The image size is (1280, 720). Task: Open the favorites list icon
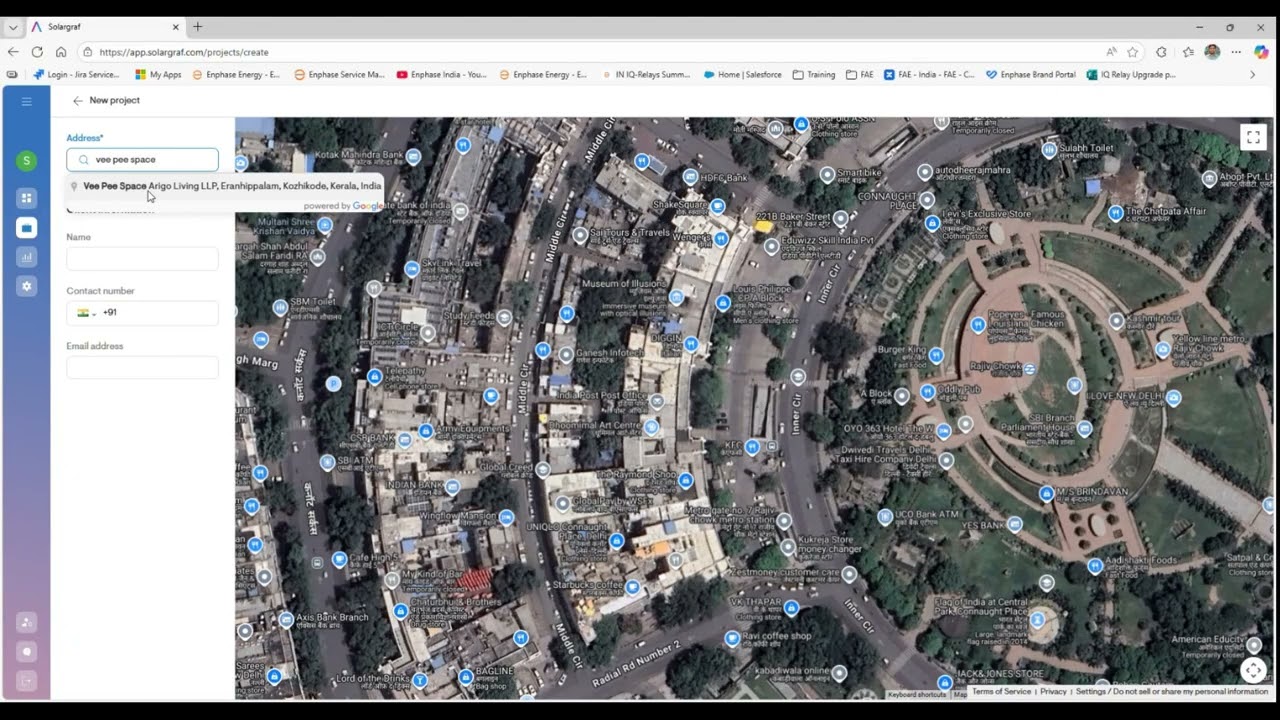coord(1188,52)
